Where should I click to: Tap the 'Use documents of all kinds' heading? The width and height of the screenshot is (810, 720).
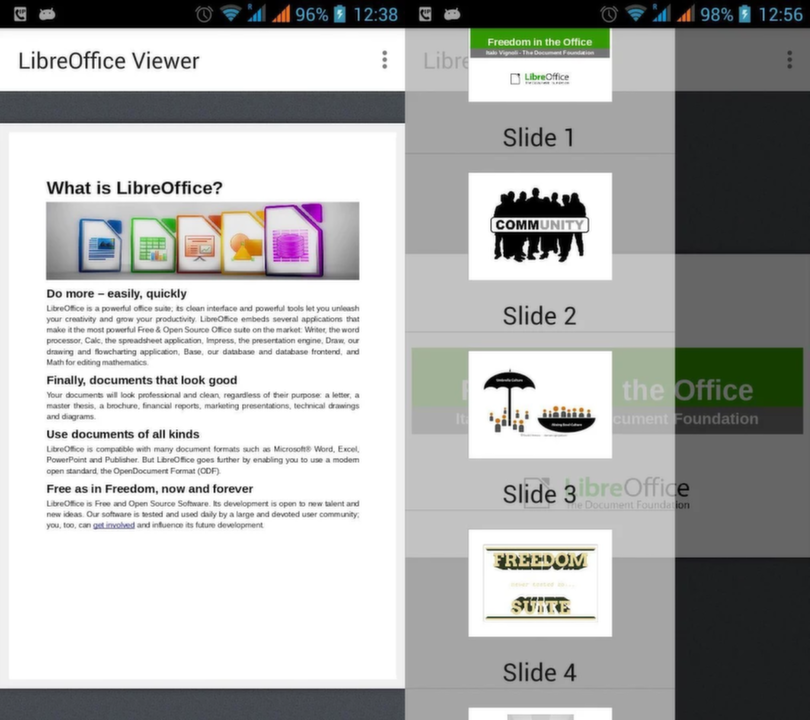123,434
